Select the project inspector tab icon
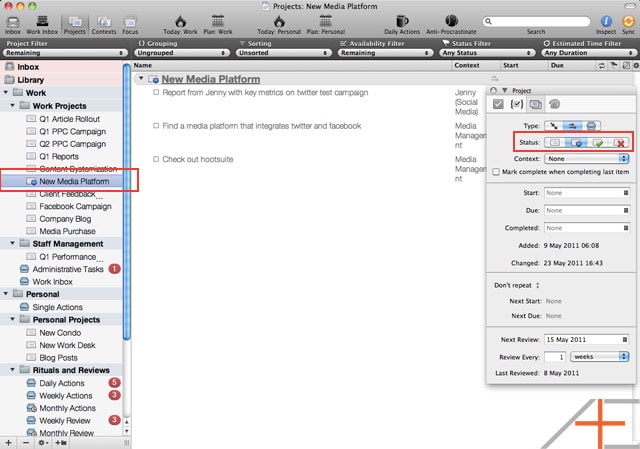The width and height of the screenshot is (640, 449). point(536,104)
